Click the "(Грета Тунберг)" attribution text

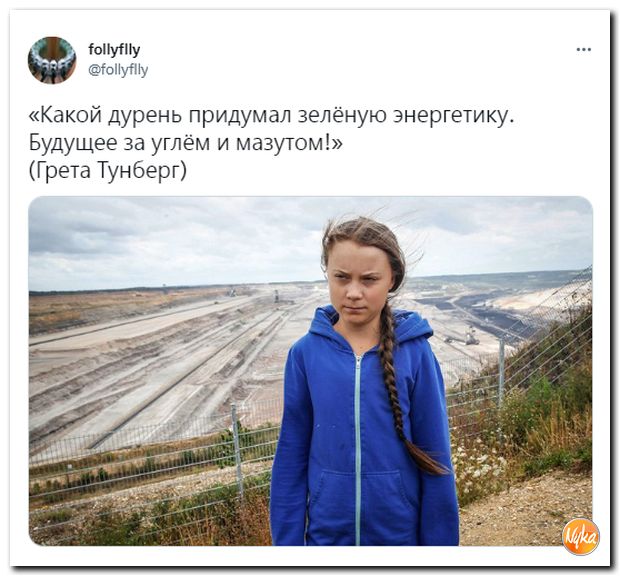click(x=107, y=170)
